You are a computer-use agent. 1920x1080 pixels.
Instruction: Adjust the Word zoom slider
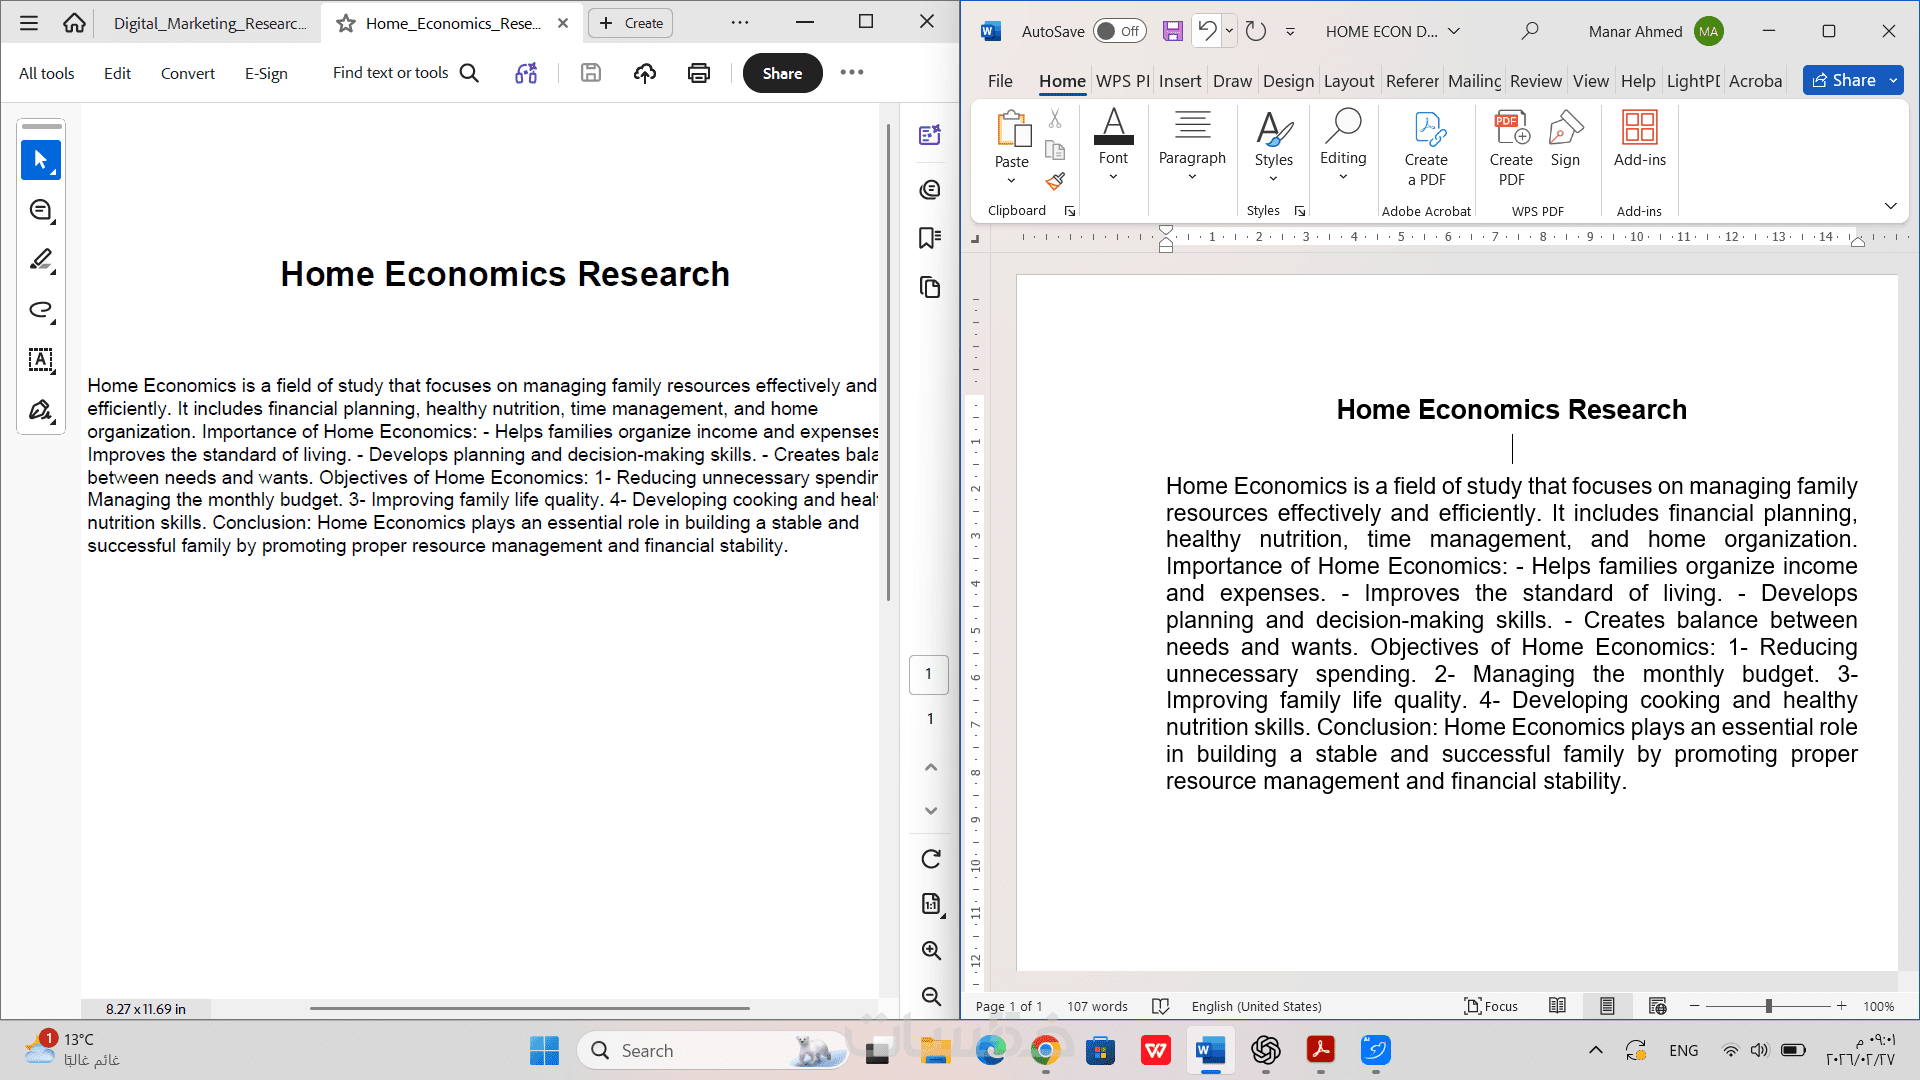1768,1006
